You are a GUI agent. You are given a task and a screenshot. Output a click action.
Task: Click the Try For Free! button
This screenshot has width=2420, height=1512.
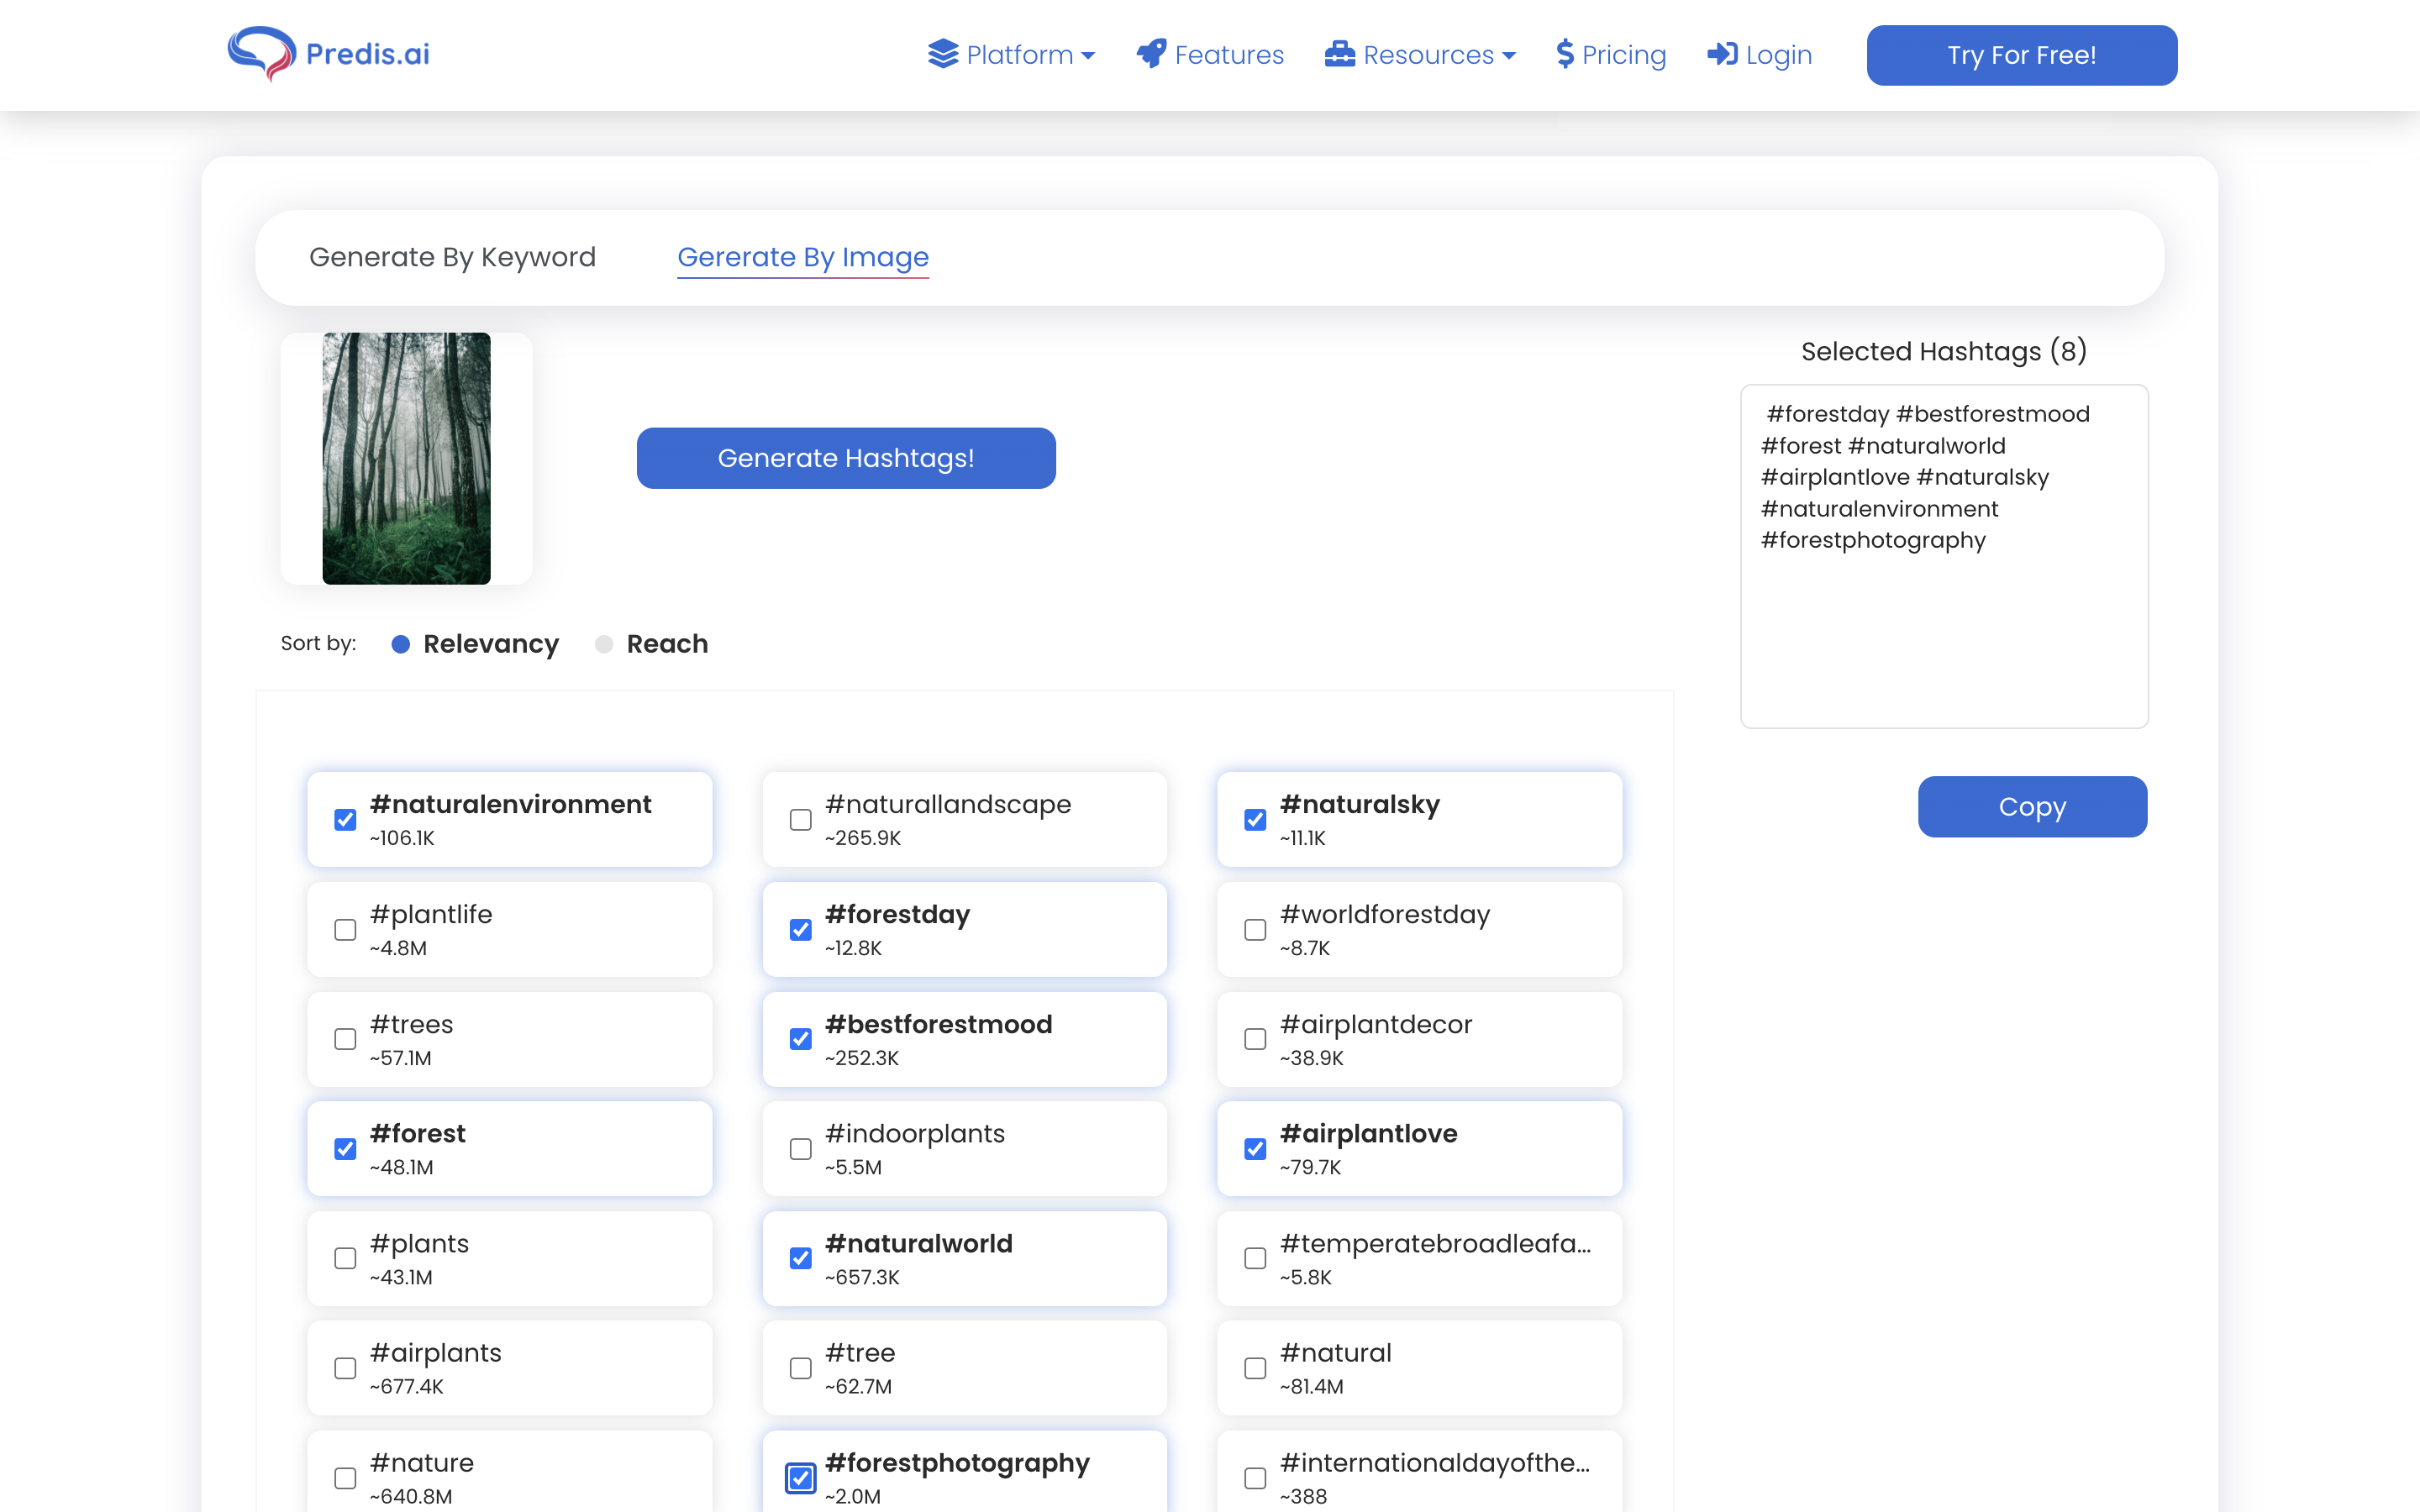tap(2021, 55)
